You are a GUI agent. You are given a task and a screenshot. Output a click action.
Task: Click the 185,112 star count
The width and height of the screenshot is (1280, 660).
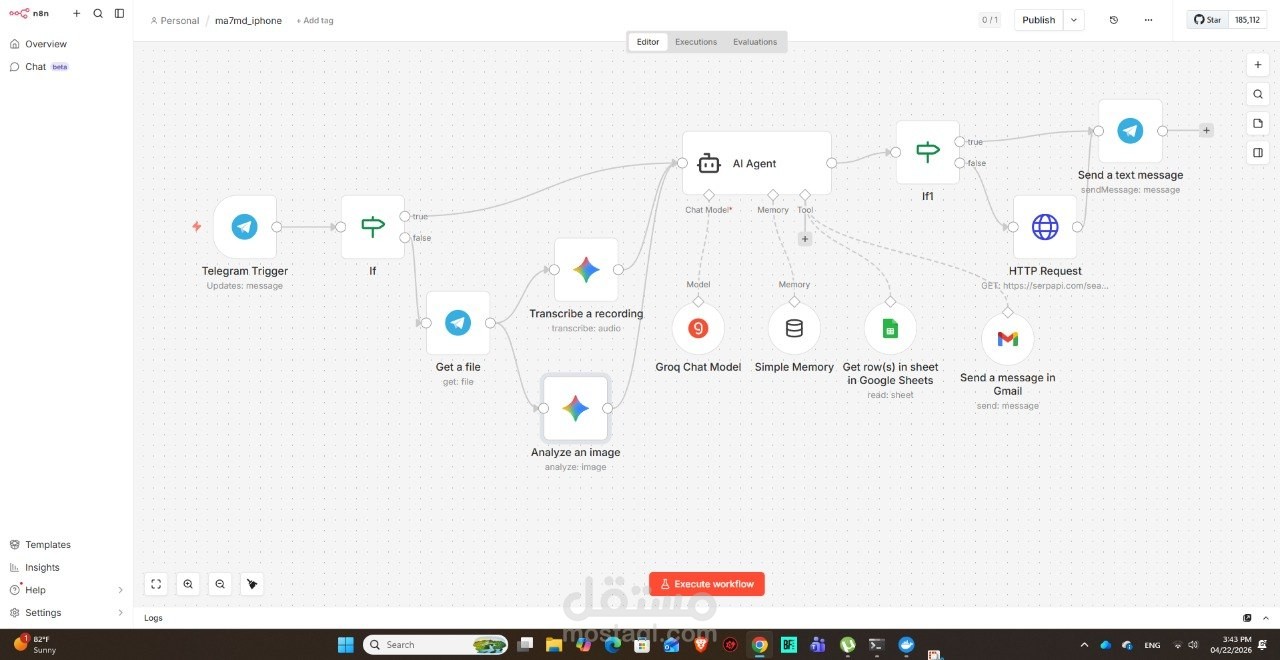(1247, 20)
